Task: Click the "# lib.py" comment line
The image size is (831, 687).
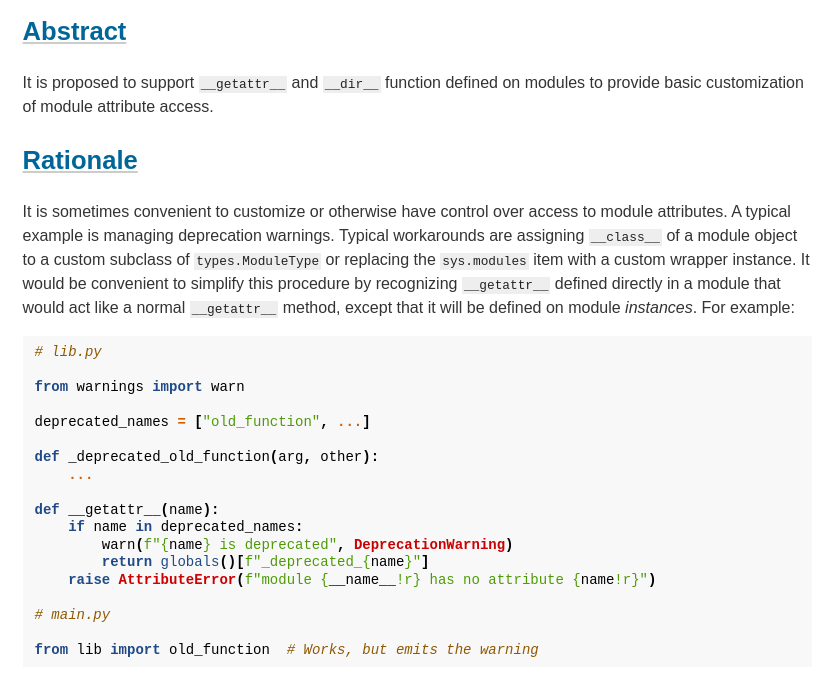Action: pyautogui.click(x=68, y=352)
